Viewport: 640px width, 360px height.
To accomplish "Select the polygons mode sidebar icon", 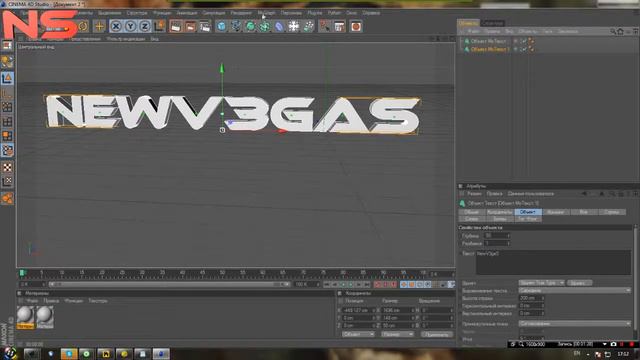I will (x=7, y=136).
